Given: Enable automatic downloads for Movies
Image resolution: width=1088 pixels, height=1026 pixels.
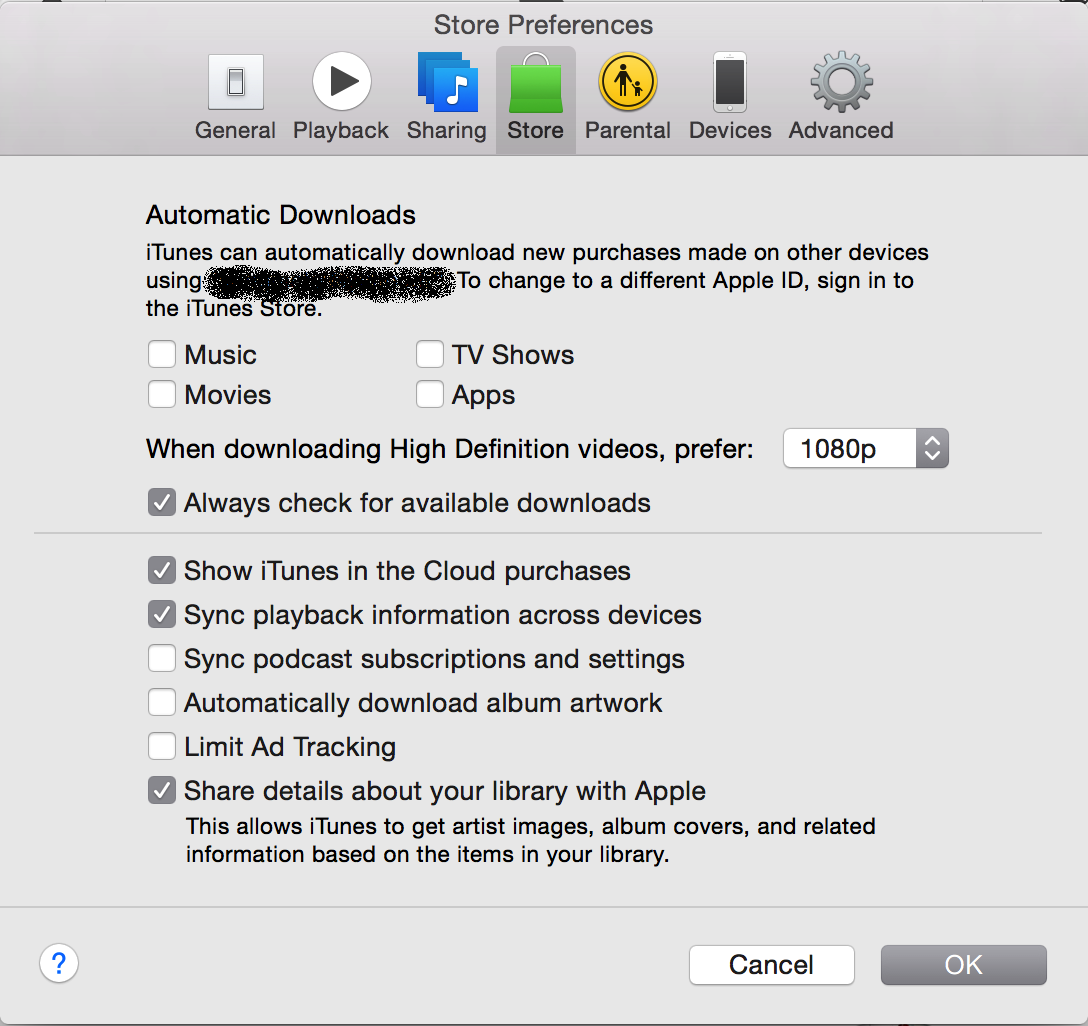Looking at the screenshot, I should 162,395.
